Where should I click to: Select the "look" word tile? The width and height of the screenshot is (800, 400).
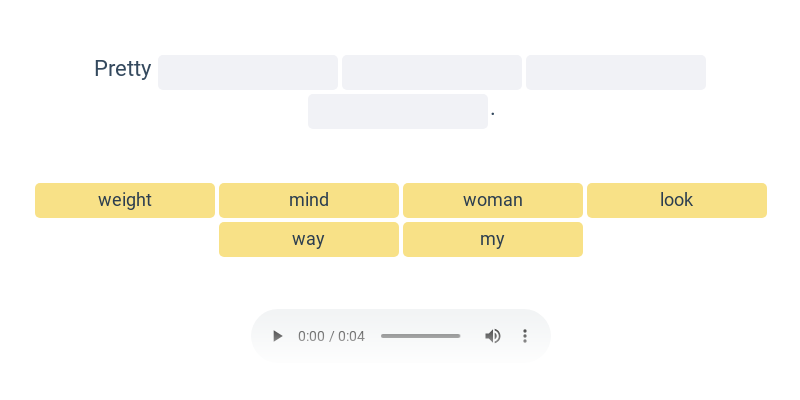677,201
